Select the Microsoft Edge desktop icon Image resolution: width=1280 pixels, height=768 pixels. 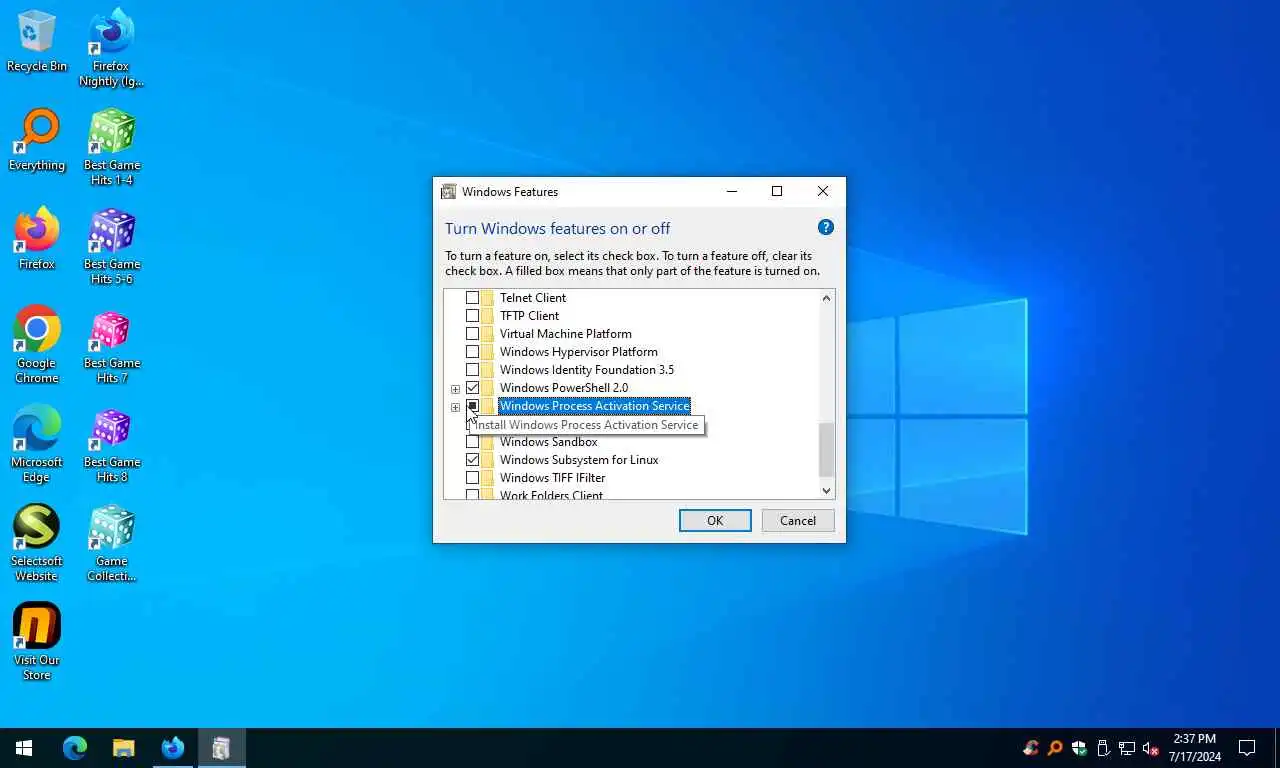37,444
